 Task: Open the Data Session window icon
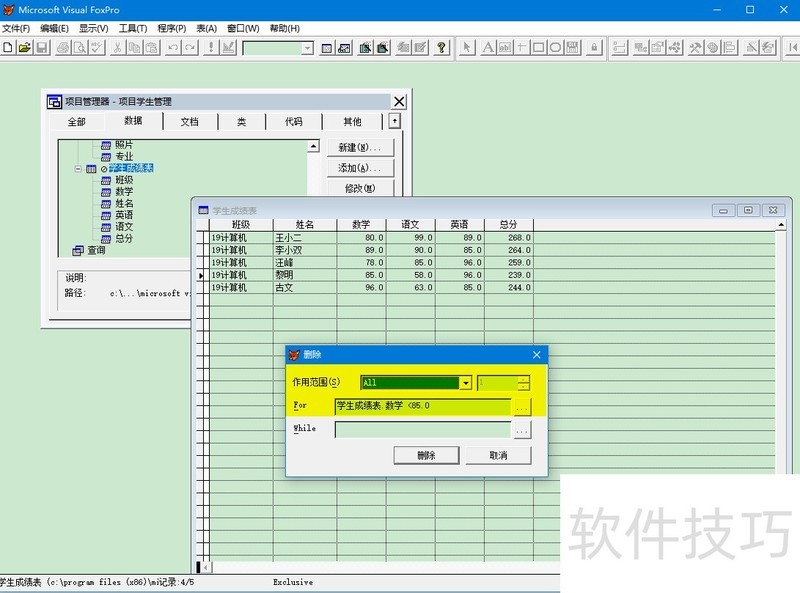344,48
